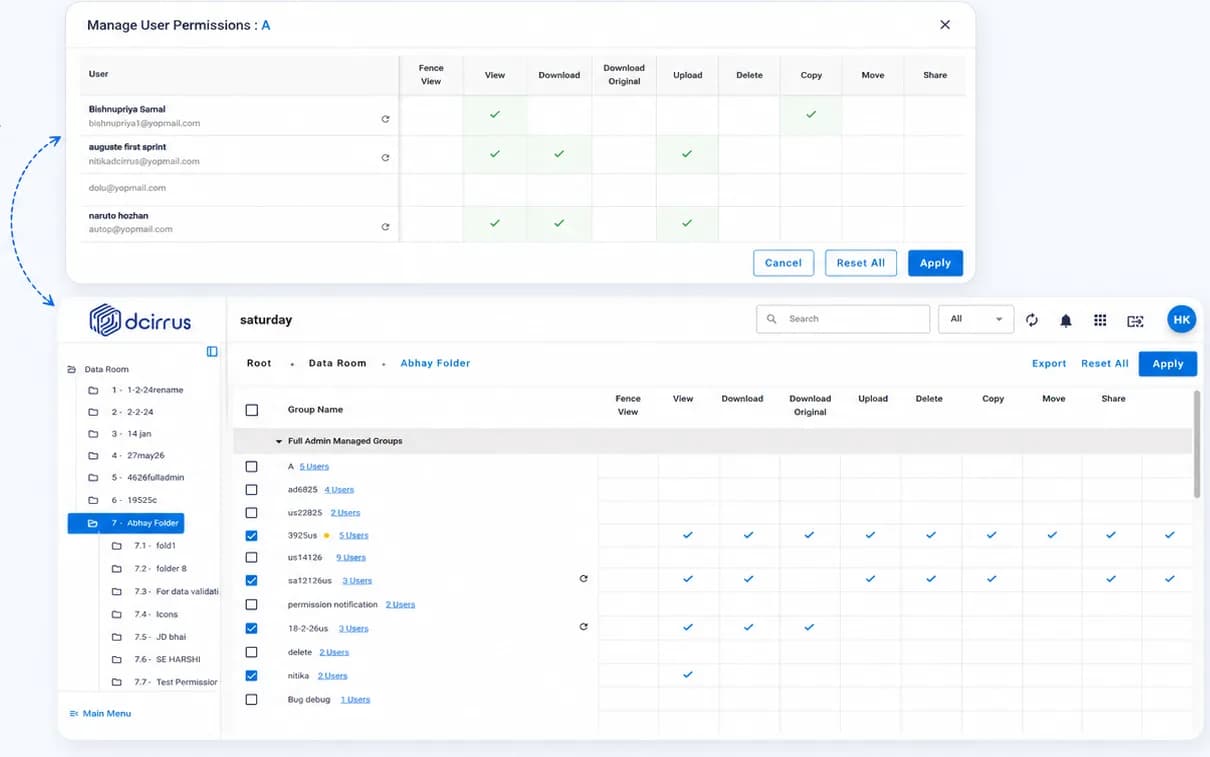The width and height of the screenshot is (1210, 757).
Task: Collapse the sidebar with the panel icon
Action: click(212, 351)
